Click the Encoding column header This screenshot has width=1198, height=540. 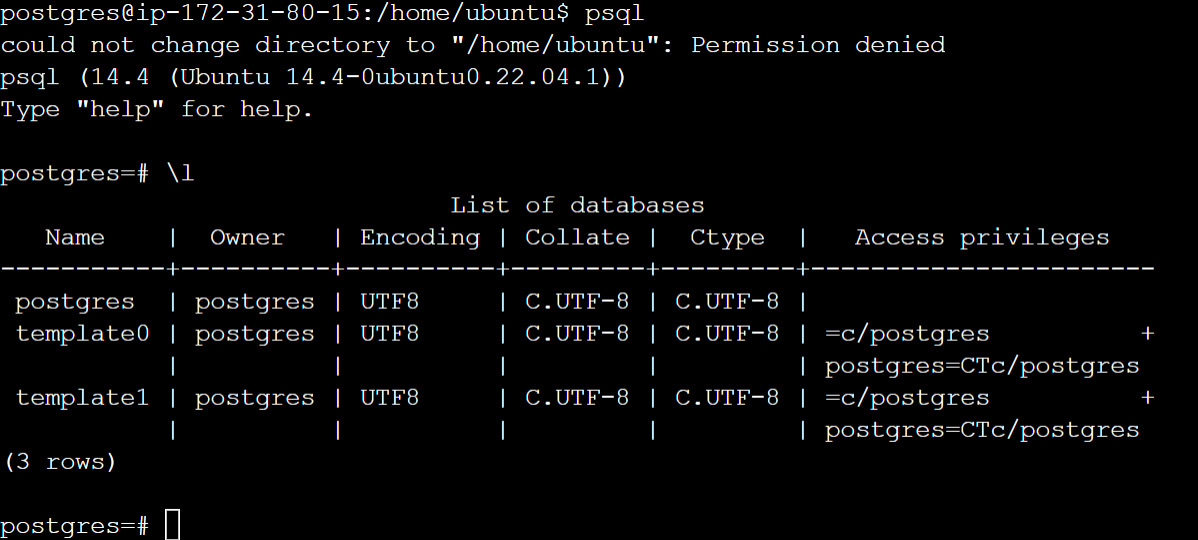click(x=420, y=238)
